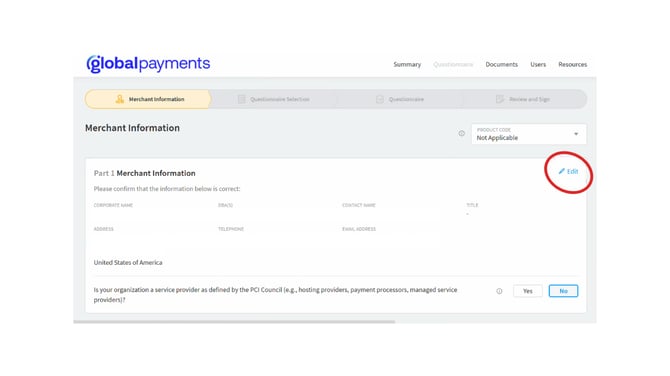The image size is (670, 376).
Task: Click the Global Payments logo
Action: 148,64
